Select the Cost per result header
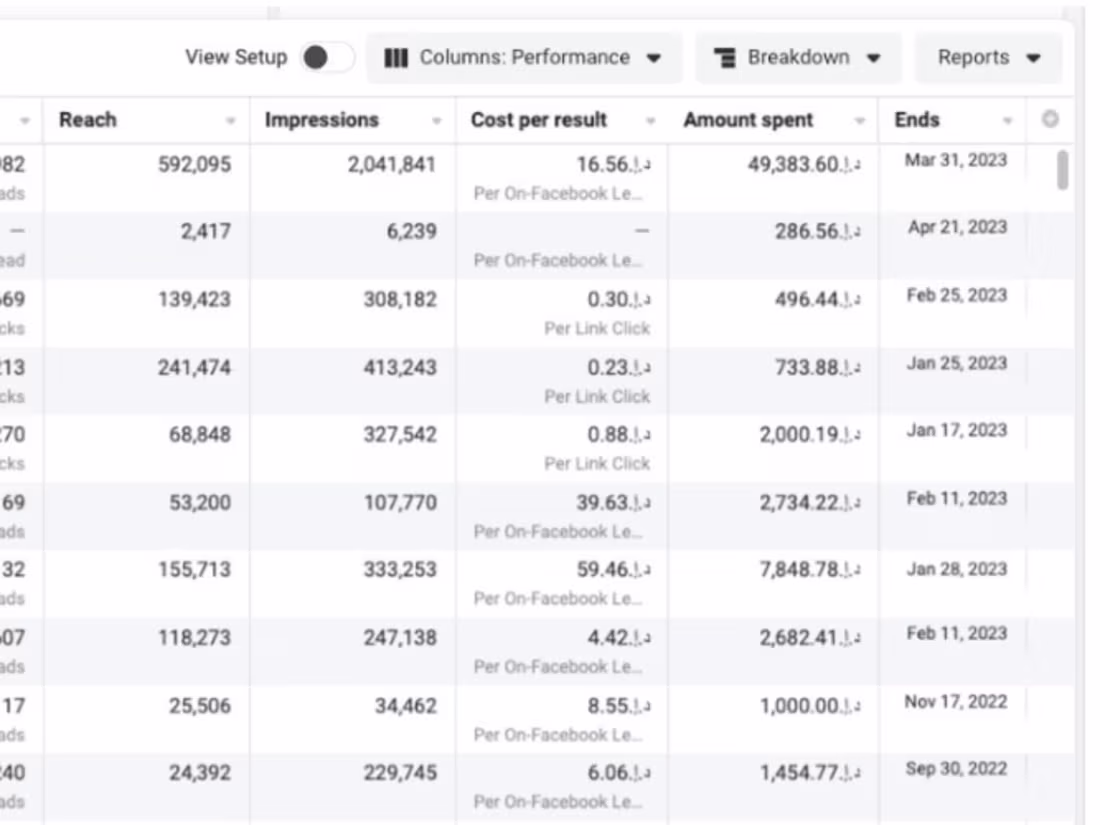Viewport: 1100px width, 825px height. (539, 120)
